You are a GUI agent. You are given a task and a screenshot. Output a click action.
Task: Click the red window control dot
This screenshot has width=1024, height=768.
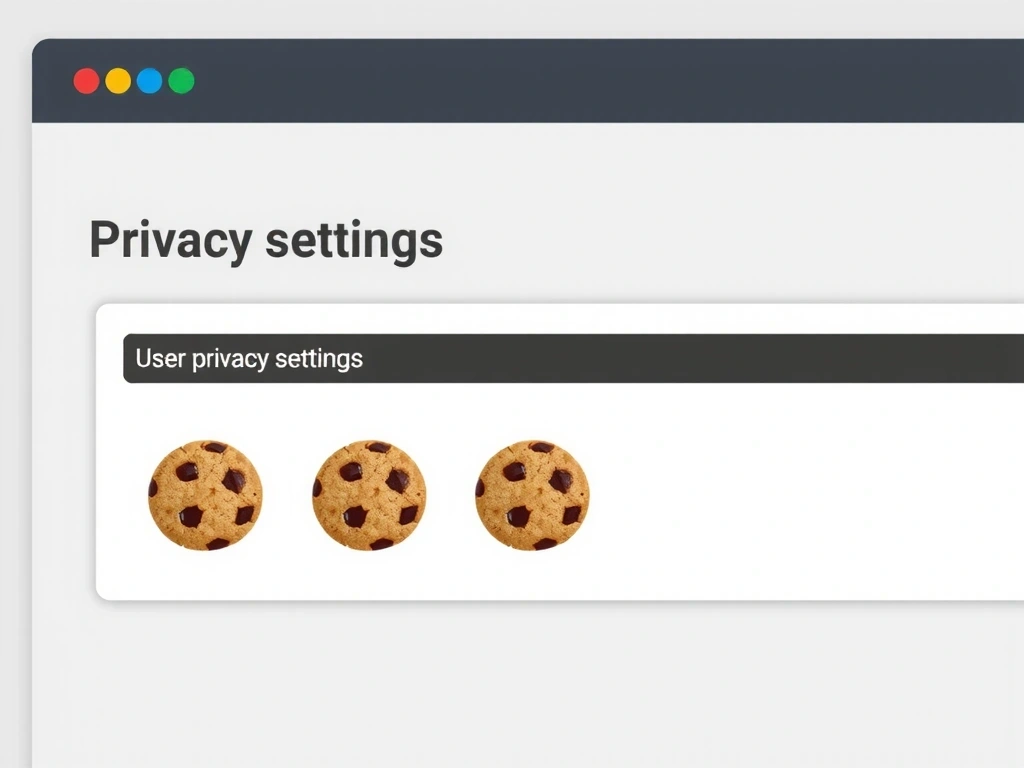click(x=87, y=81)
